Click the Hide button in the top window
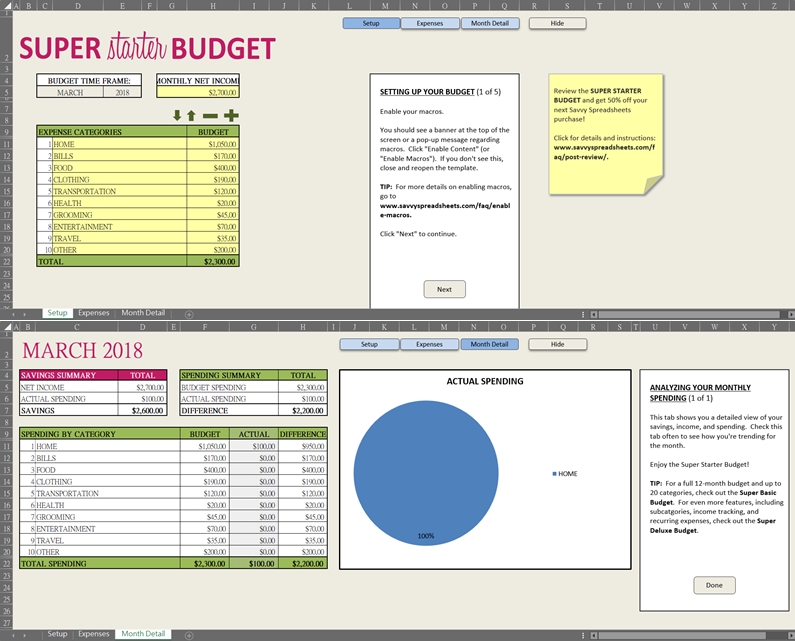795x641 pixels. (x=557, y=23)
